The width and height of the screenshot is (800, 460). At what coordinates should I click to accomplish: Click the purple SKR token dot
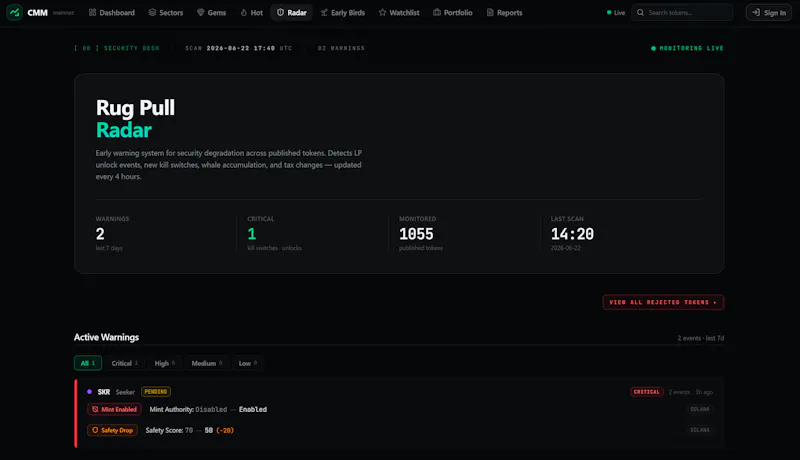pyautogui.click(x=89, y=392)
